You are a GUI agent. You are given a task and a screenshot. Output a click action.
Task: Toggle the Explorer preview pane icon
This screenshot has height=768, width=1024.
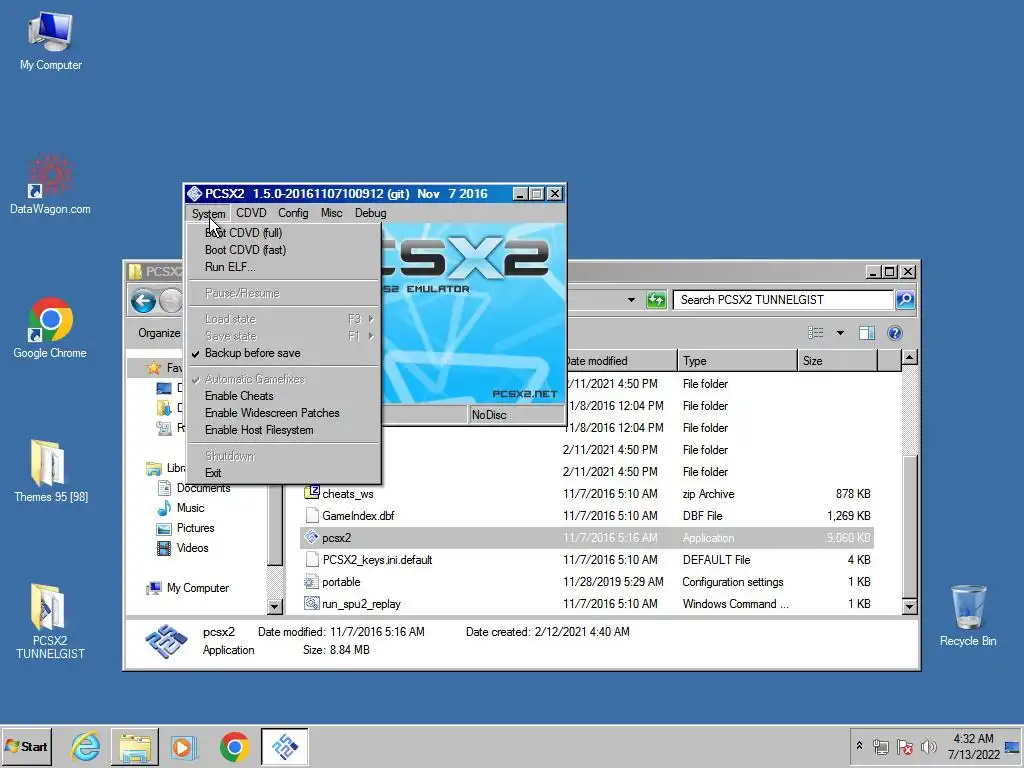[867, 333]
